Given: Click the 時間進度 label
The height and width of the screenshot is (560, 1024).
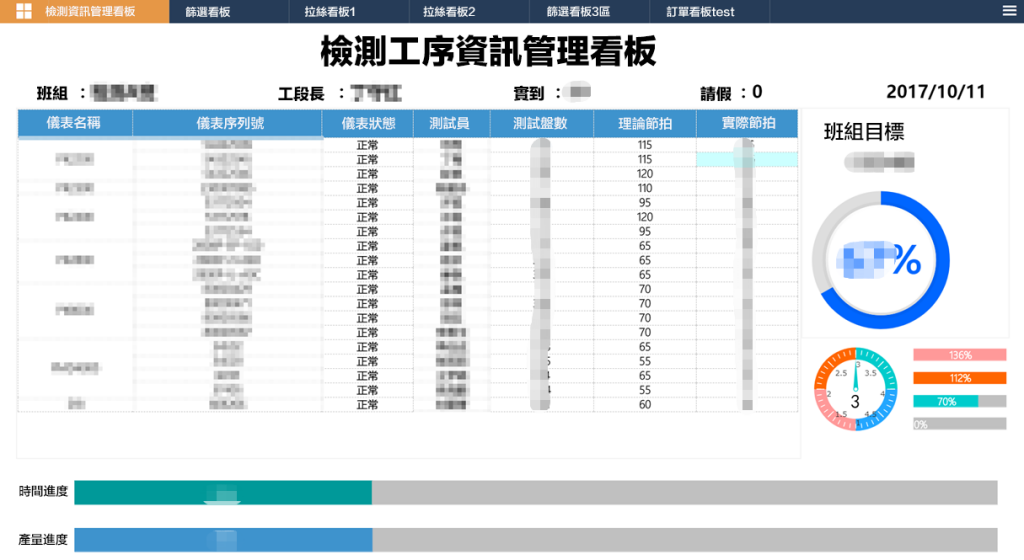Looking at the screenshot, I should 43,491.
